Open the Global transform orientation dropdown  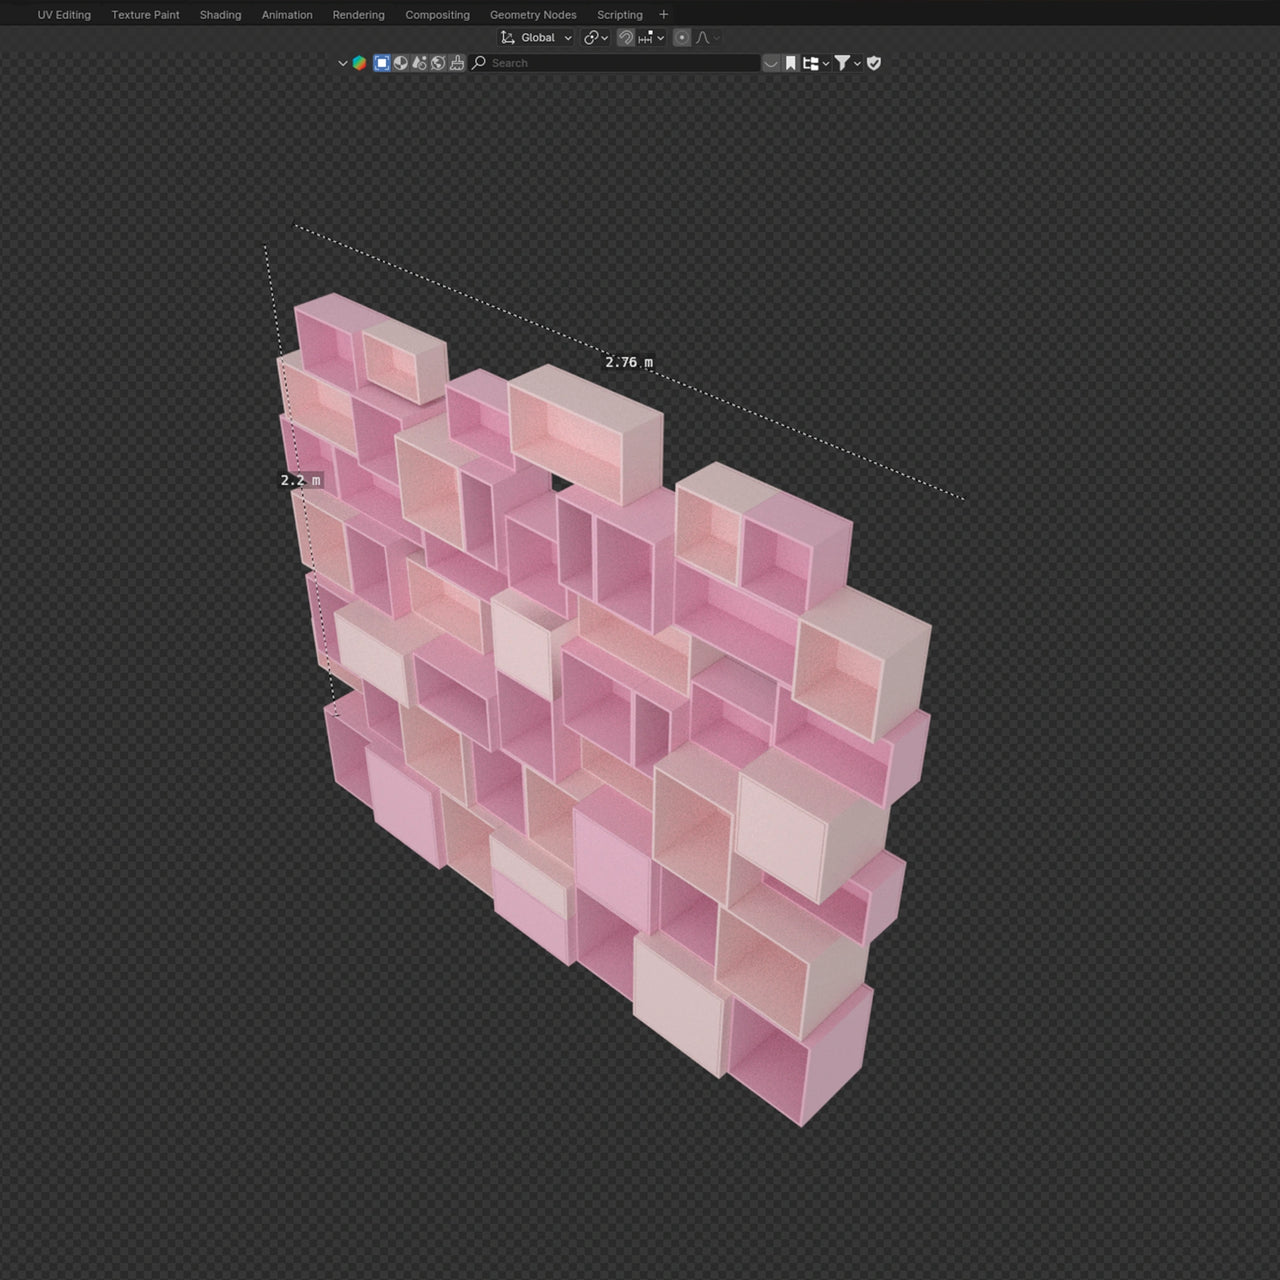pos(537,38)
